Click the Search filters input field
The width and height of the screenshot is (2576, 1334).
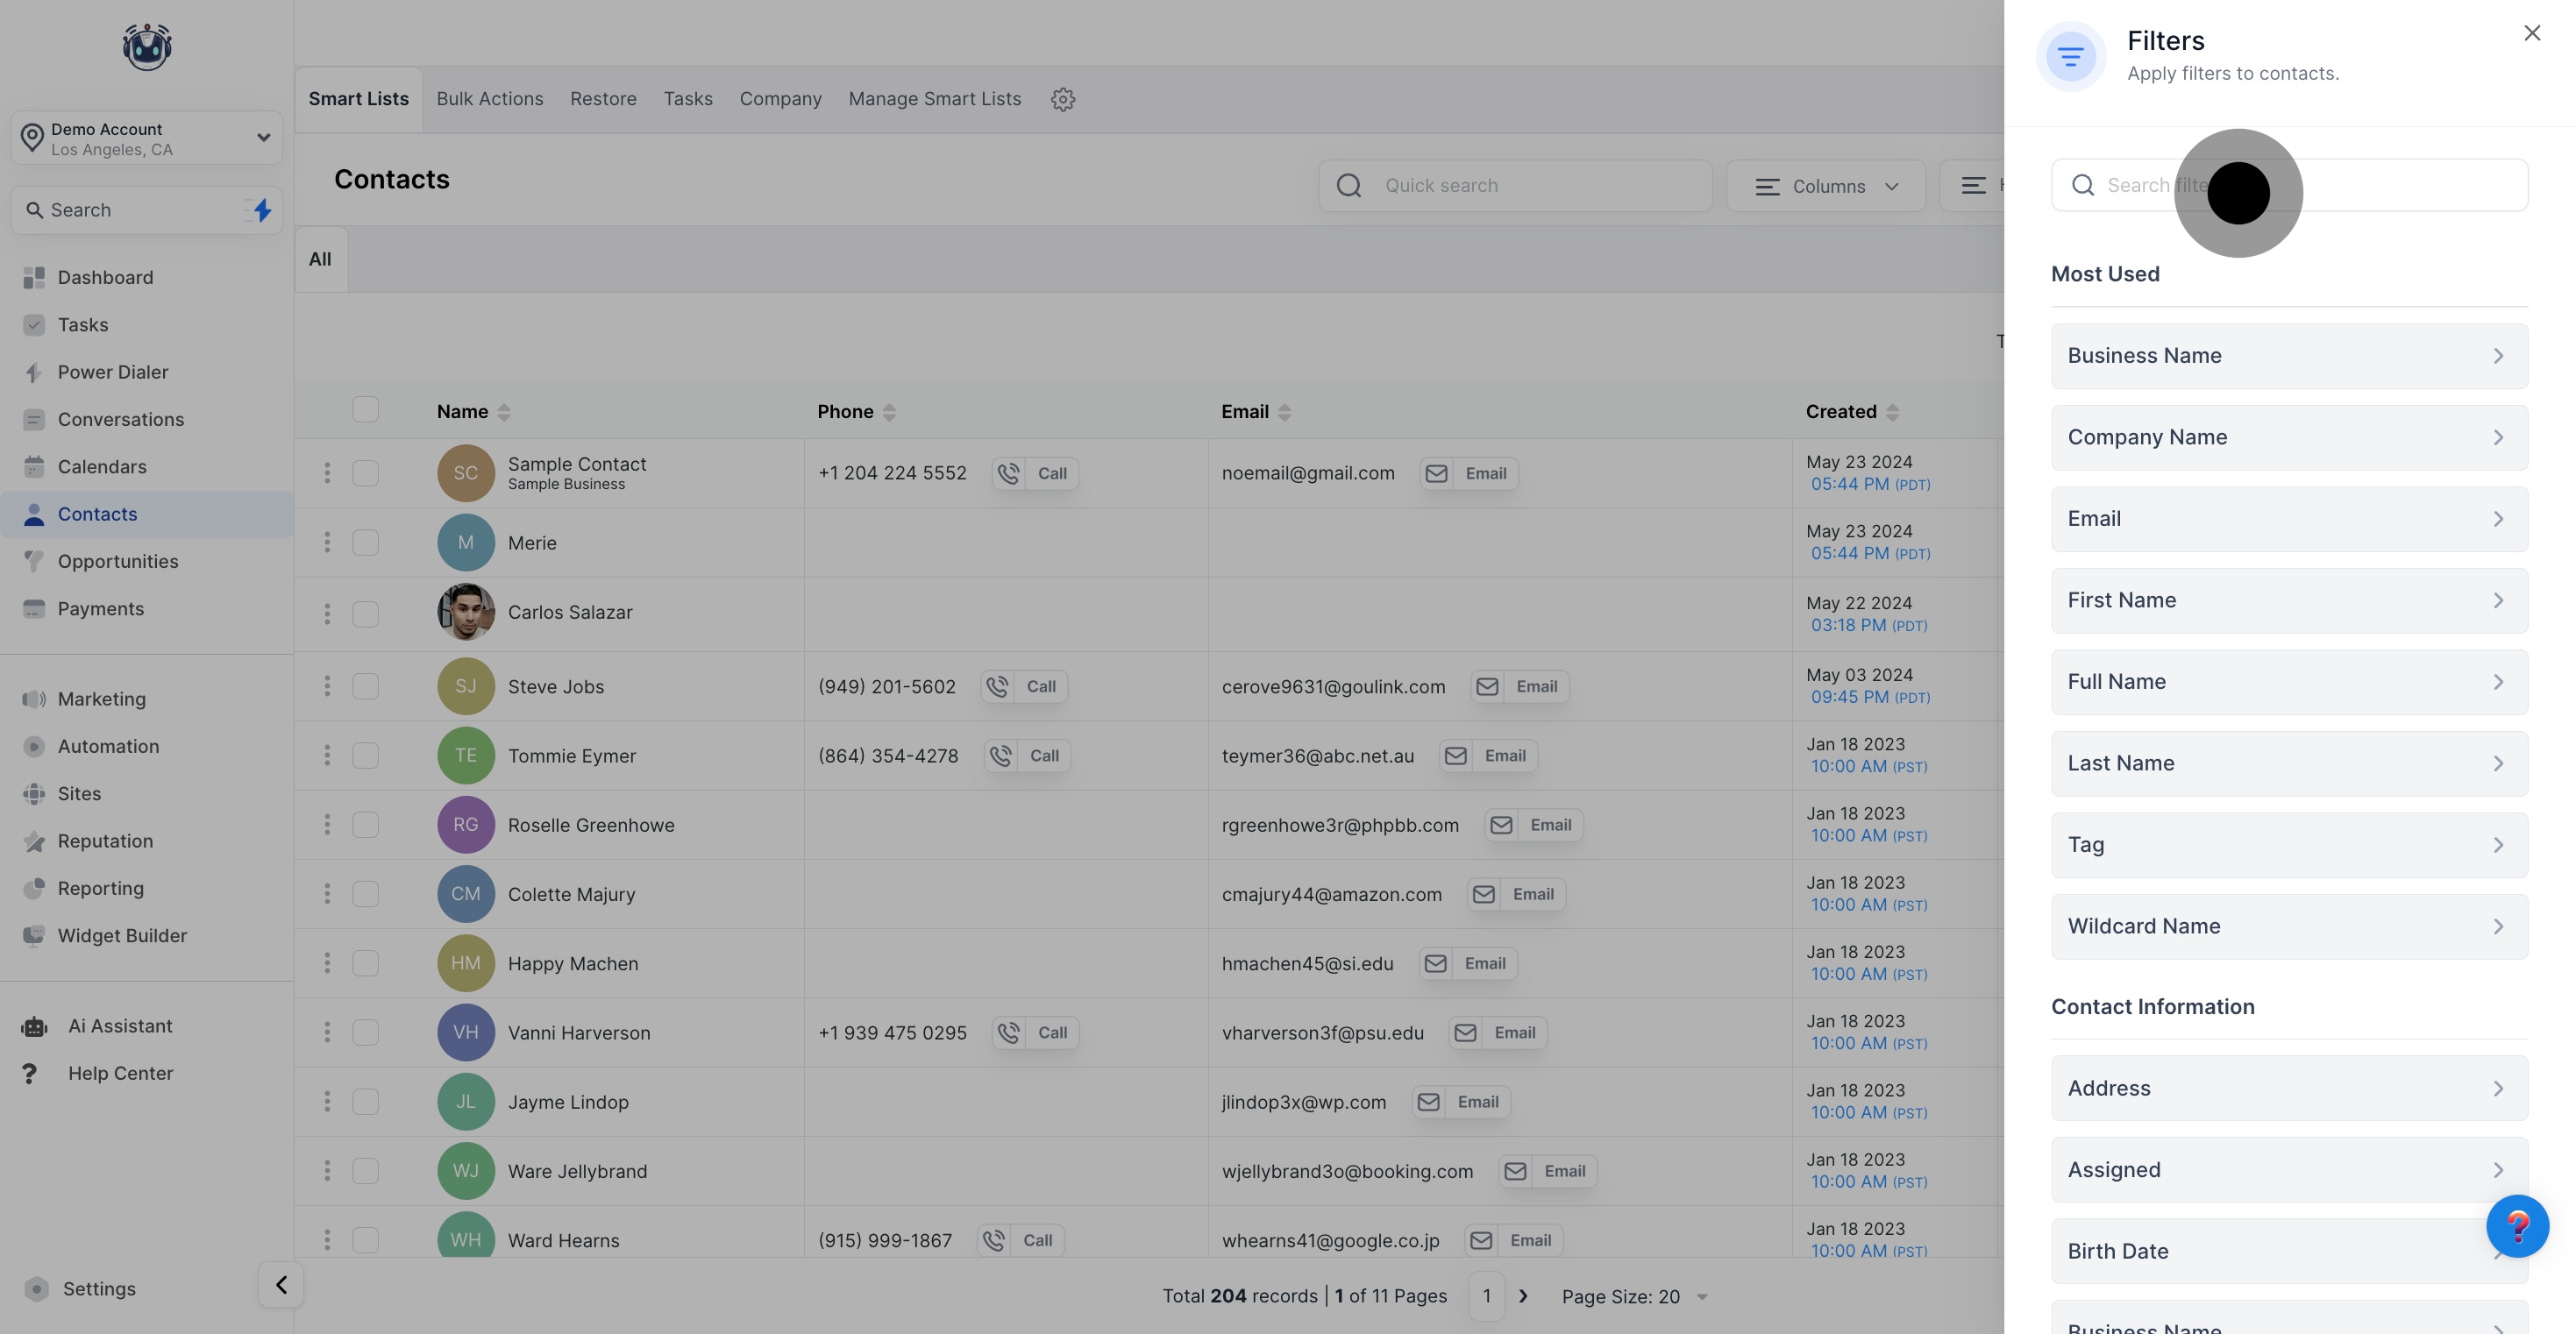pos(2380,185)
